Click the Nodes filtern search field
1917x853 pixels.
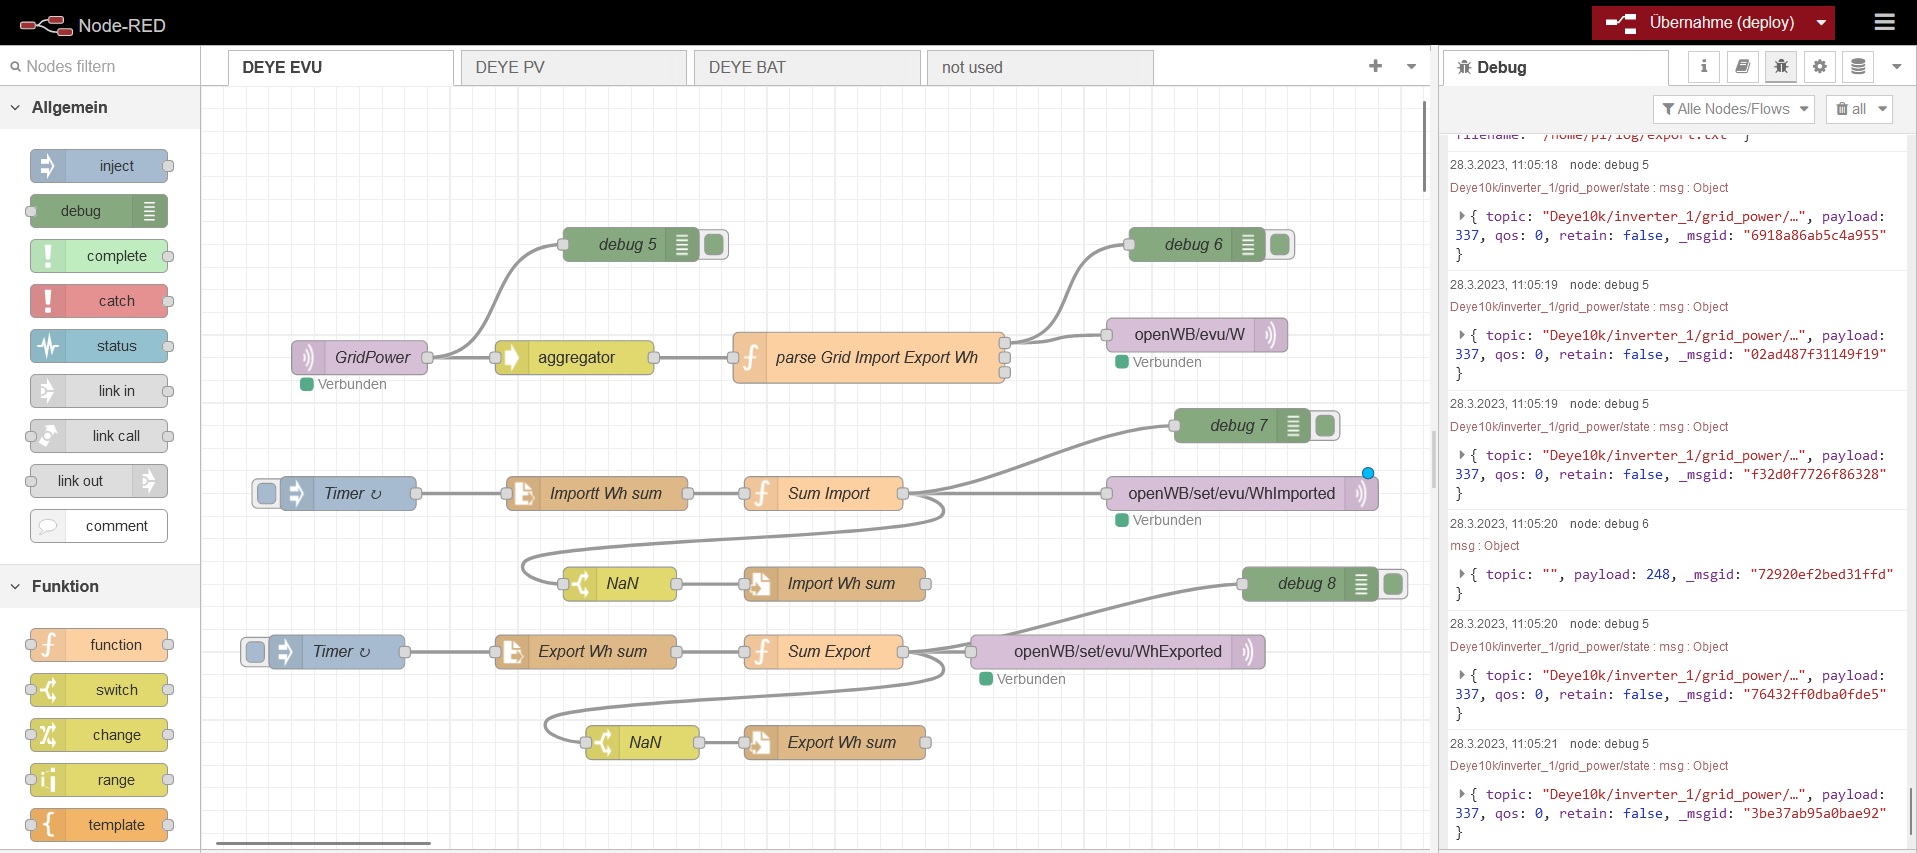[105, 66]
